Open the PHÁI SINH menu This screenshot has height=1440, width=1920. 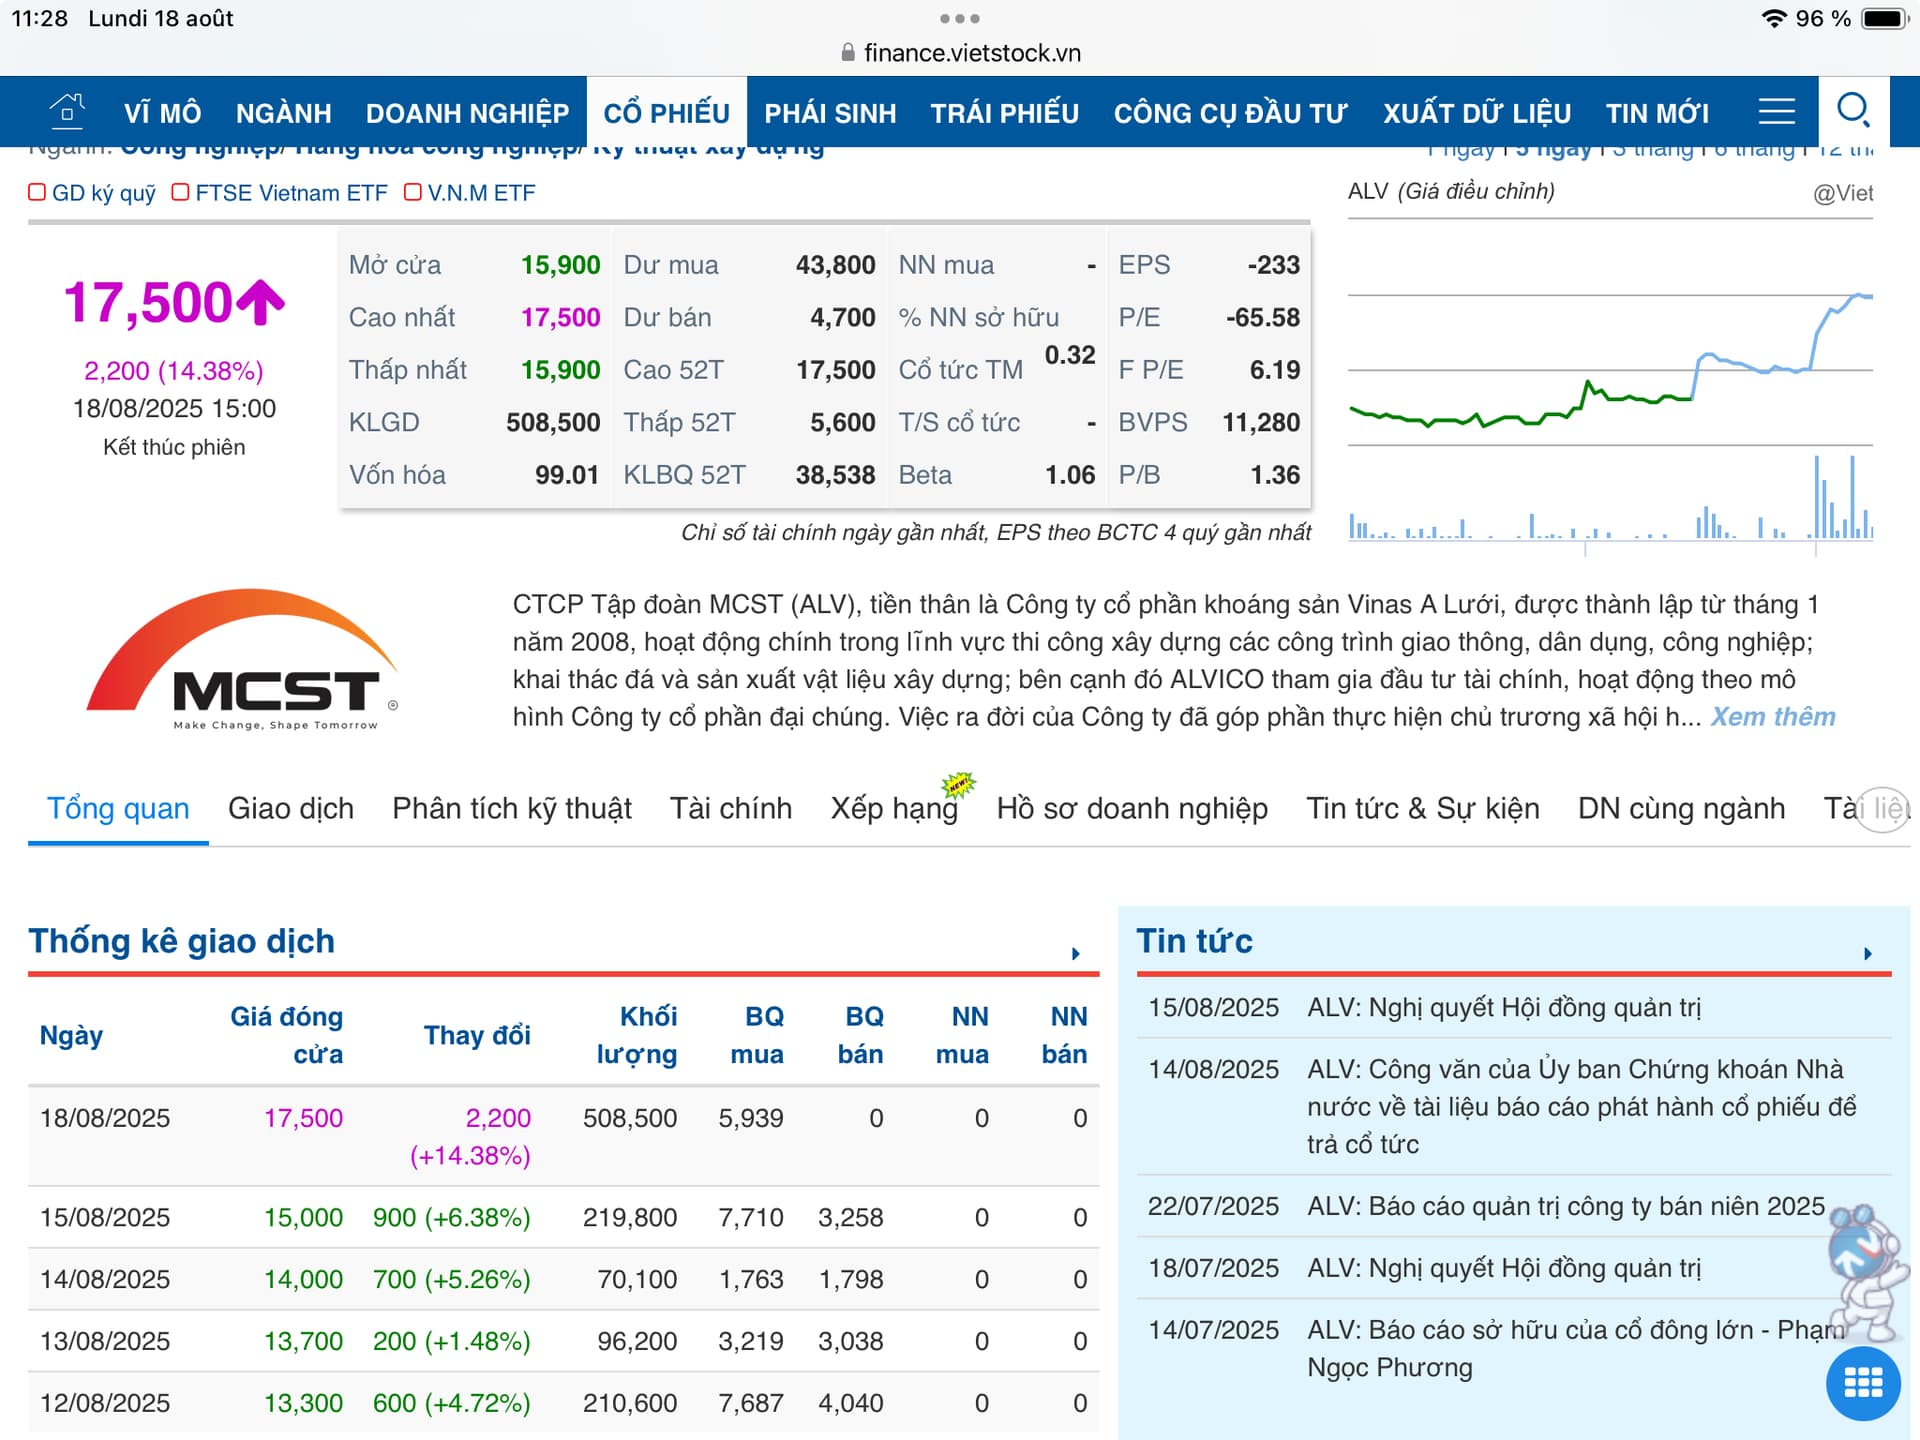(x=829, y=113)
